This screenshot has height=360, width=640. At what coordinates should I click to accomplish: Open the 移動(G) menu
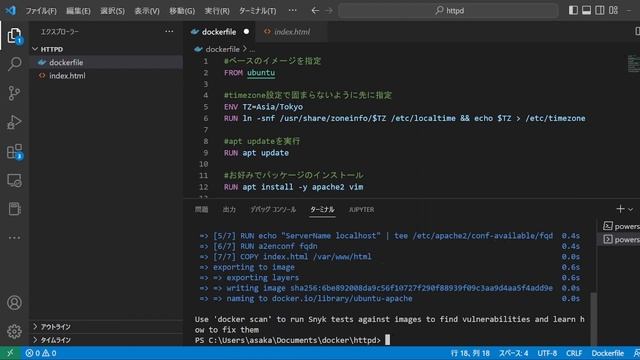click(182, 11)
